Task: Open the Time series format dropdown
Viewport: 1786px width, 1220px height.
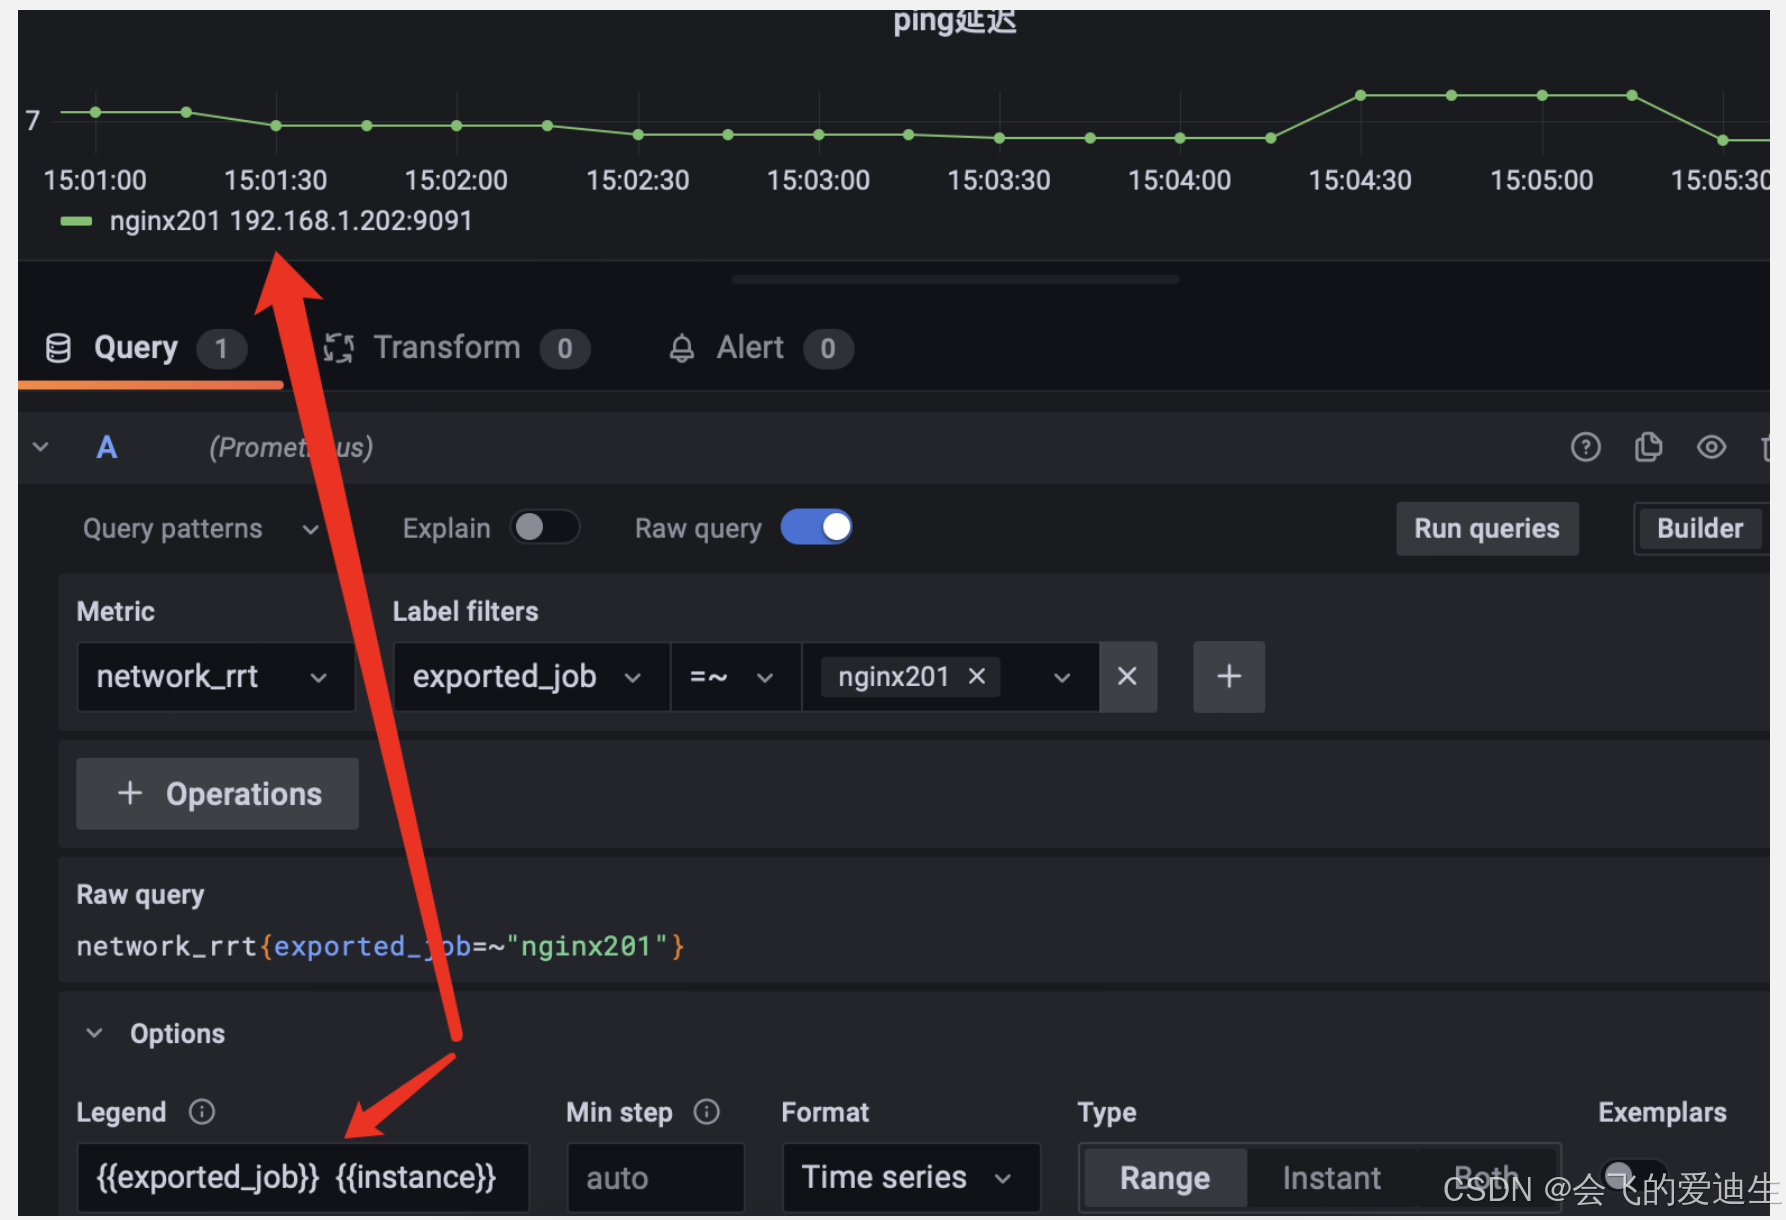Action: pos(911,1178)
